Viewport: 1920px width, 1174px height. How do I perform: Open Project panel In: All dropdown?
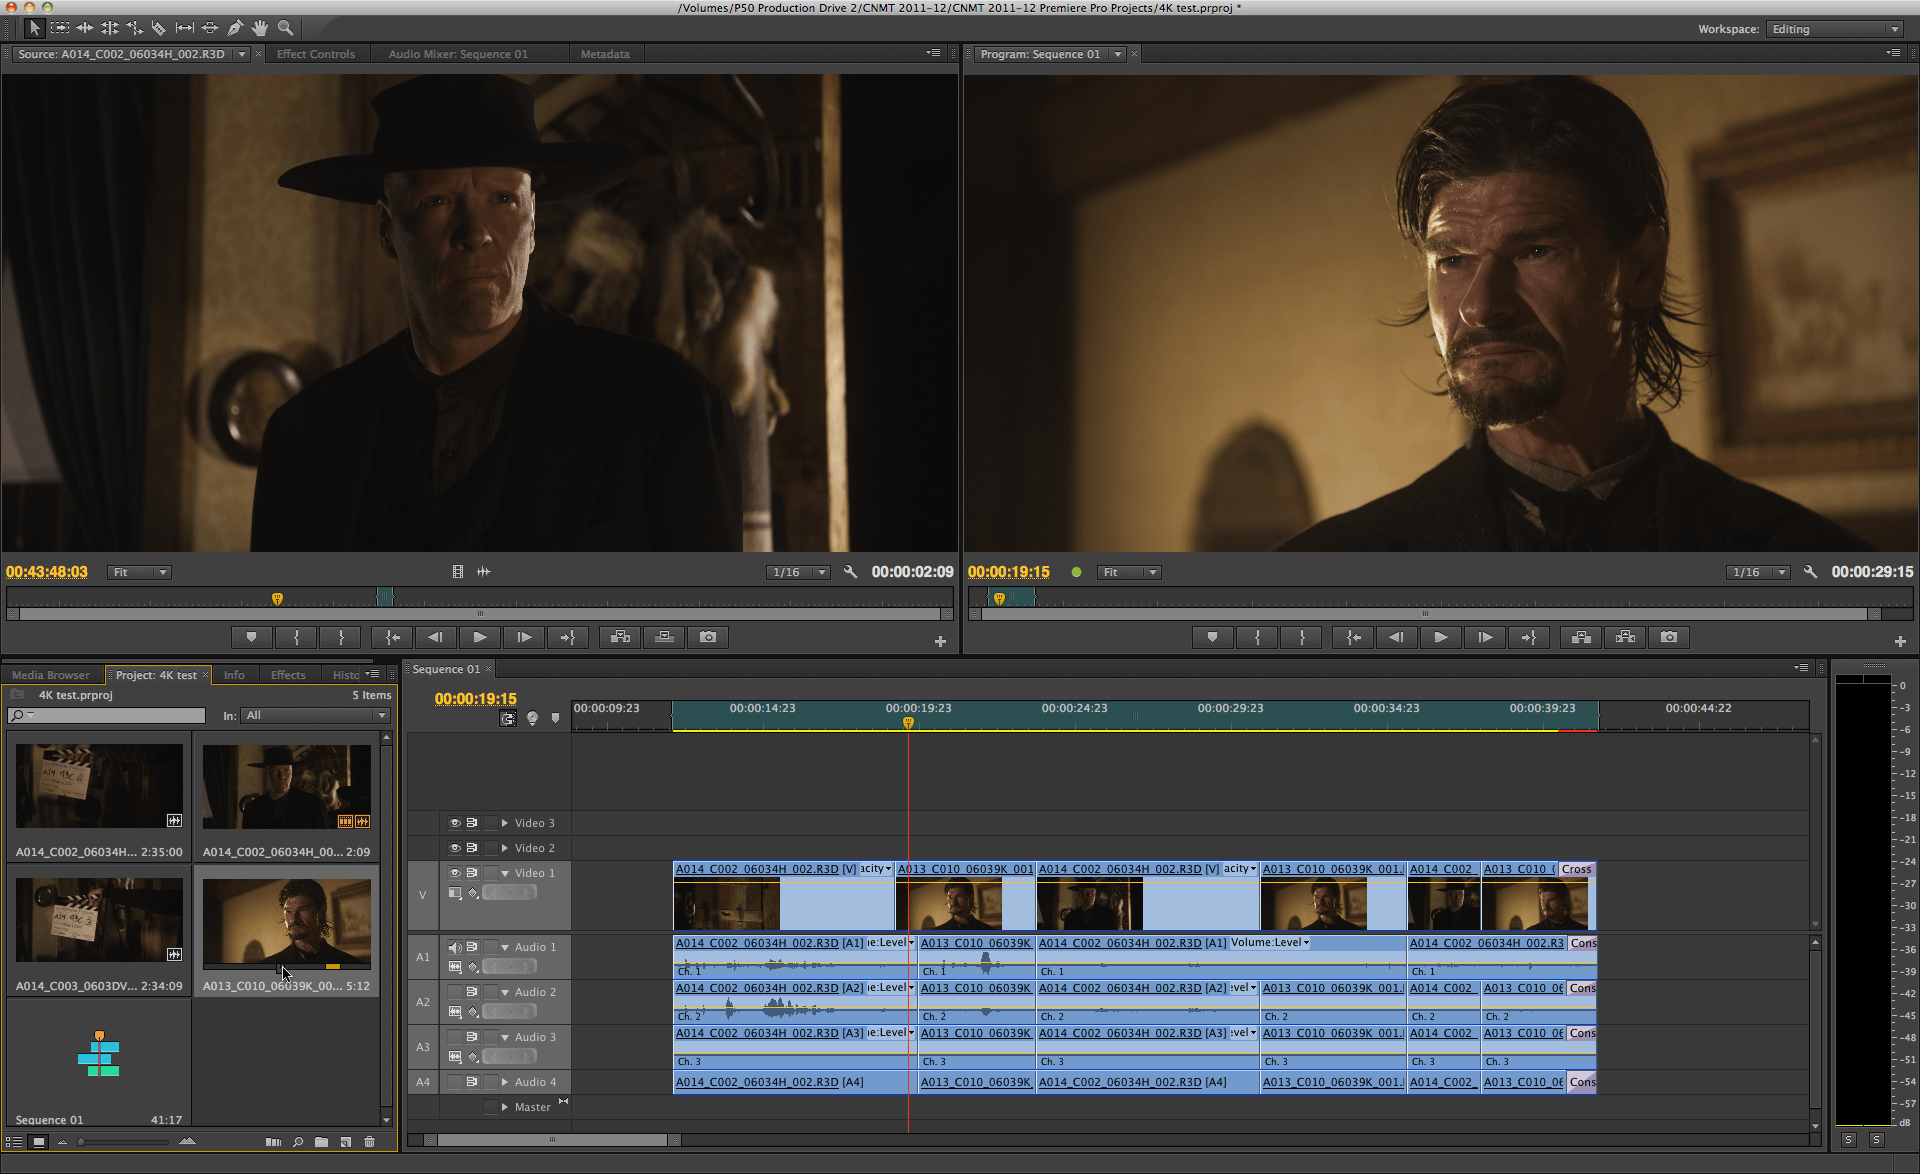pos(316,715)
